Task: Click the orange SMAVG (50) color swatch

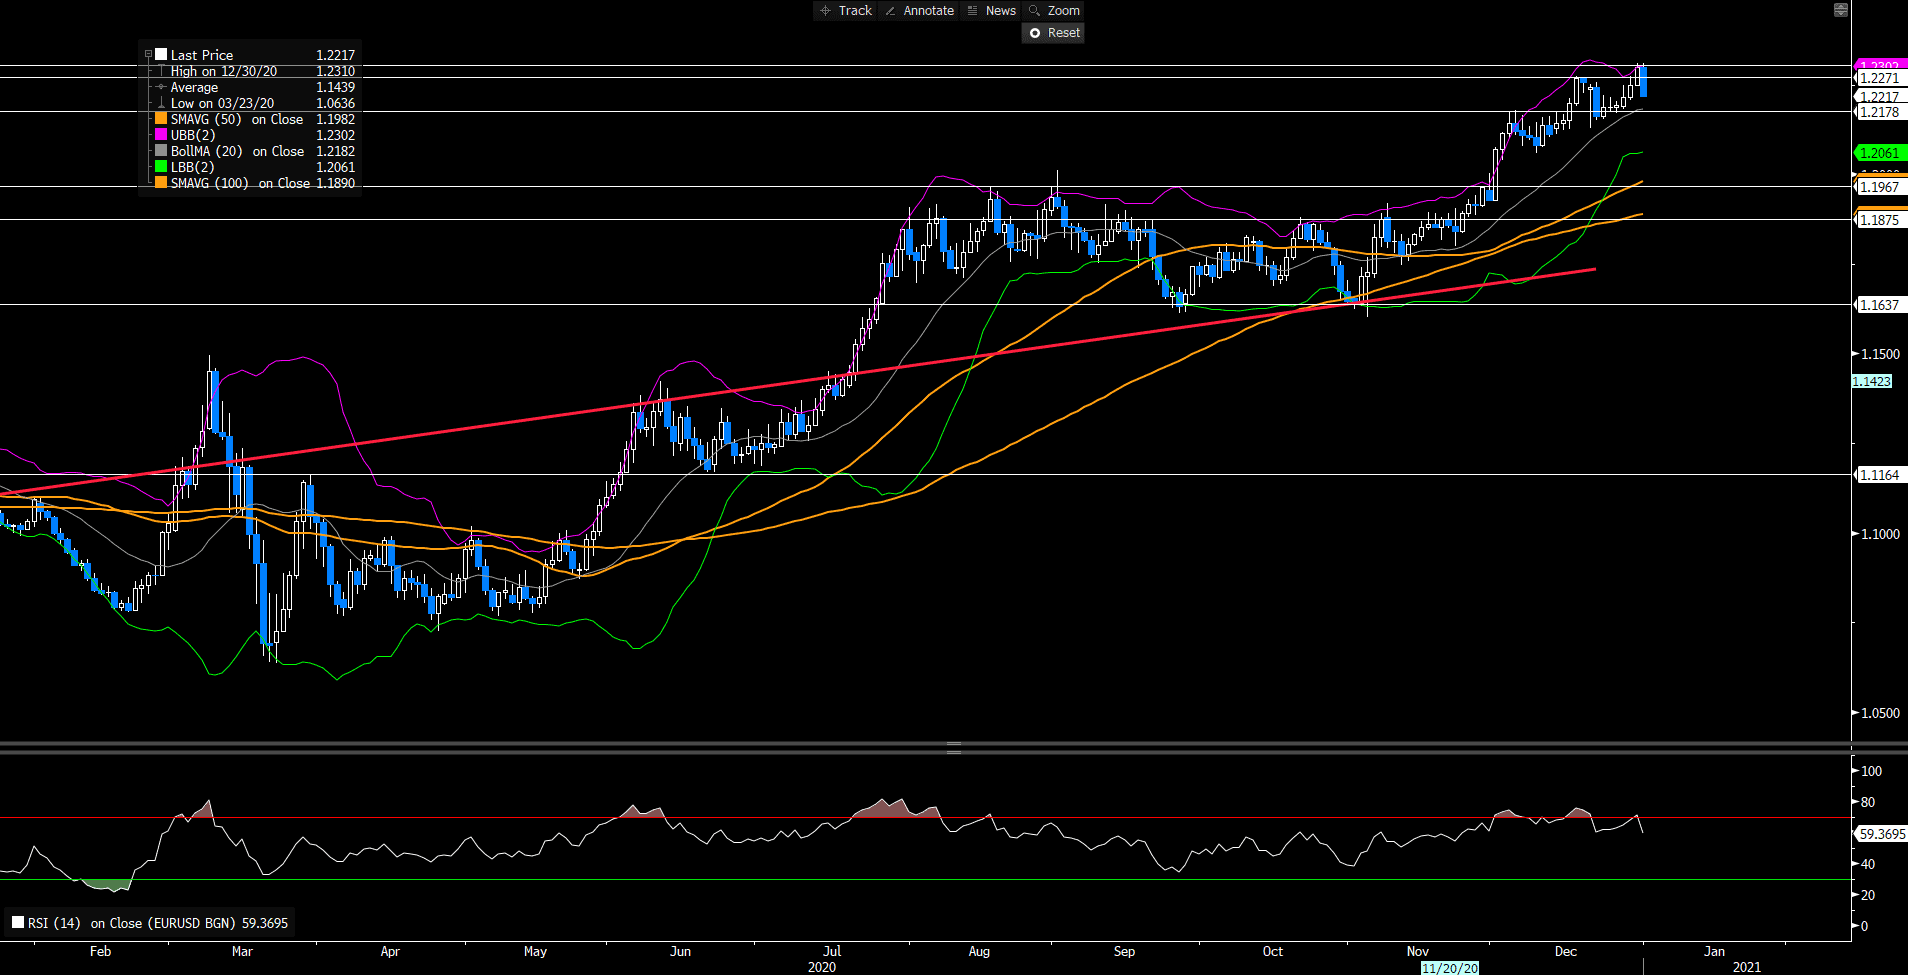Action: (161, 119)
